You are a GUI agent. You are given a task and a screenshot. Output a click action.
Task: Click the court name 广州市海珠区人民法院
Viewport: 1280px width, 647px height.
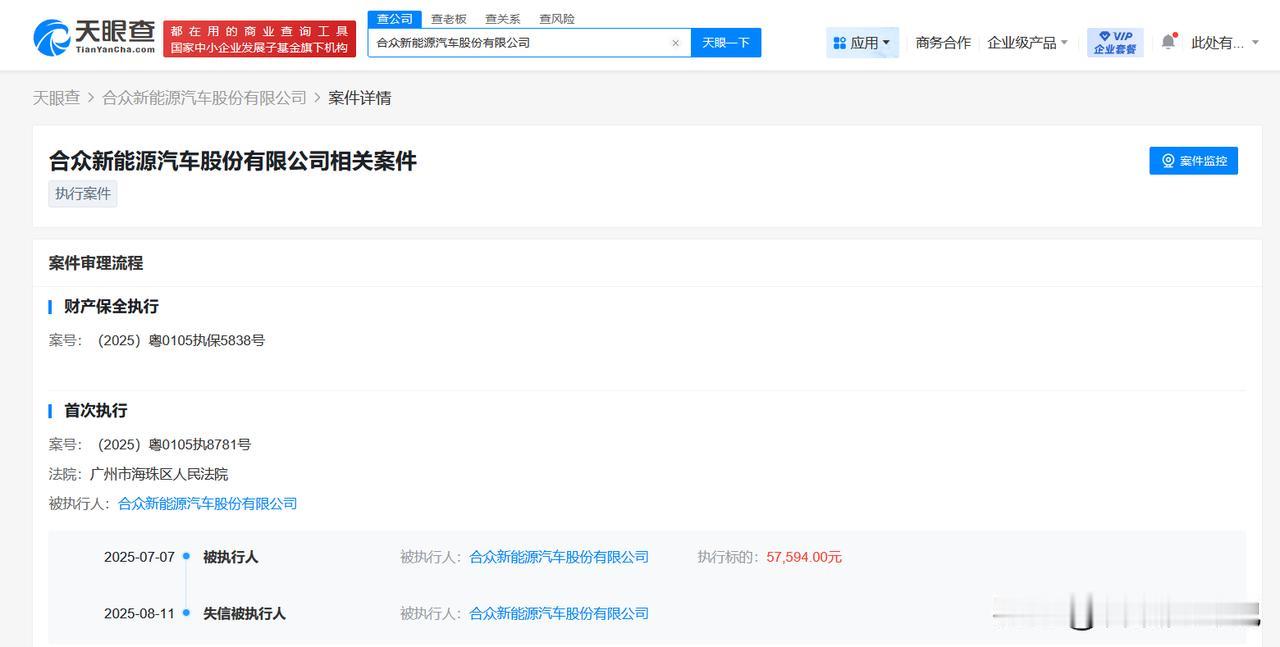[x=159, y=474]
